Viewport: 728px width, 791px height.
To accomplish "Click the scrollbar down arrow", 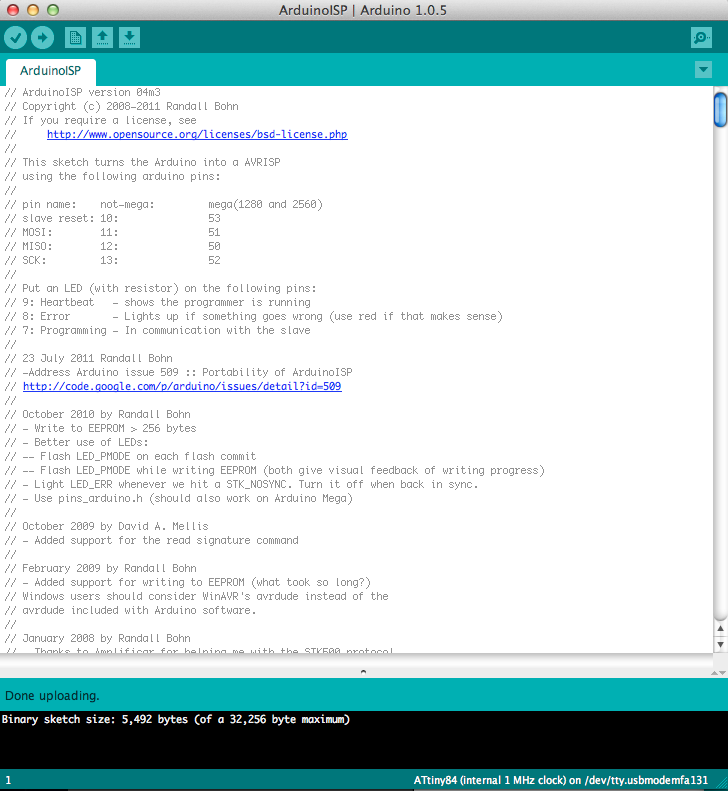I will coord(720,644).
